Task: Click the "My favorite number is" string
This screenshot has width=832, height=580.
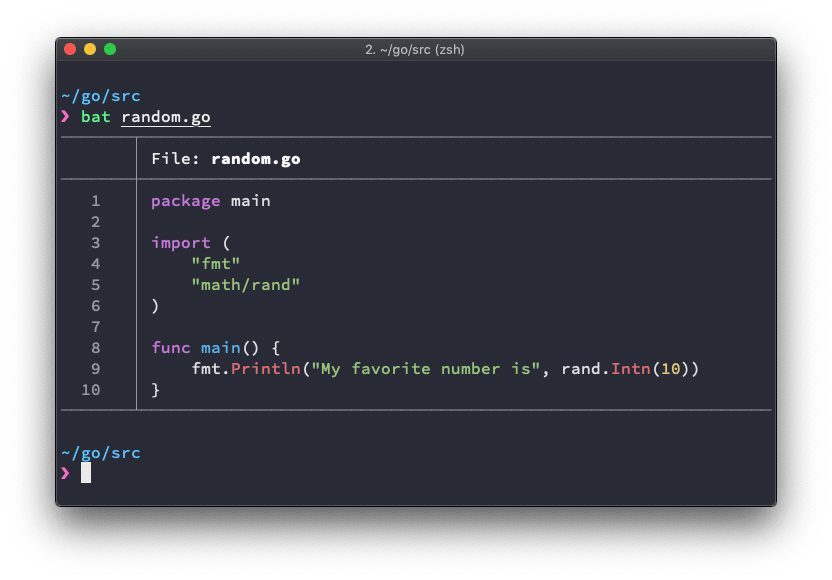Action: [426, 369]
